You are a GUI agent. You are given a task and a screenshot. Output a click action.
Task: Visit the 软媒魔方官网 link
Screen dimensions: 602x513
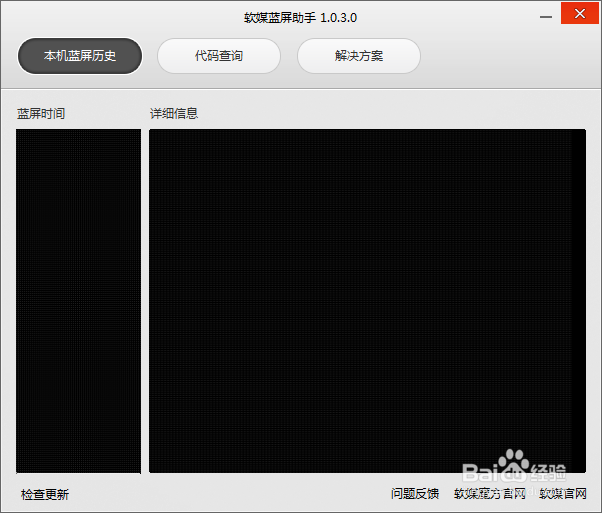coord(490,493)
